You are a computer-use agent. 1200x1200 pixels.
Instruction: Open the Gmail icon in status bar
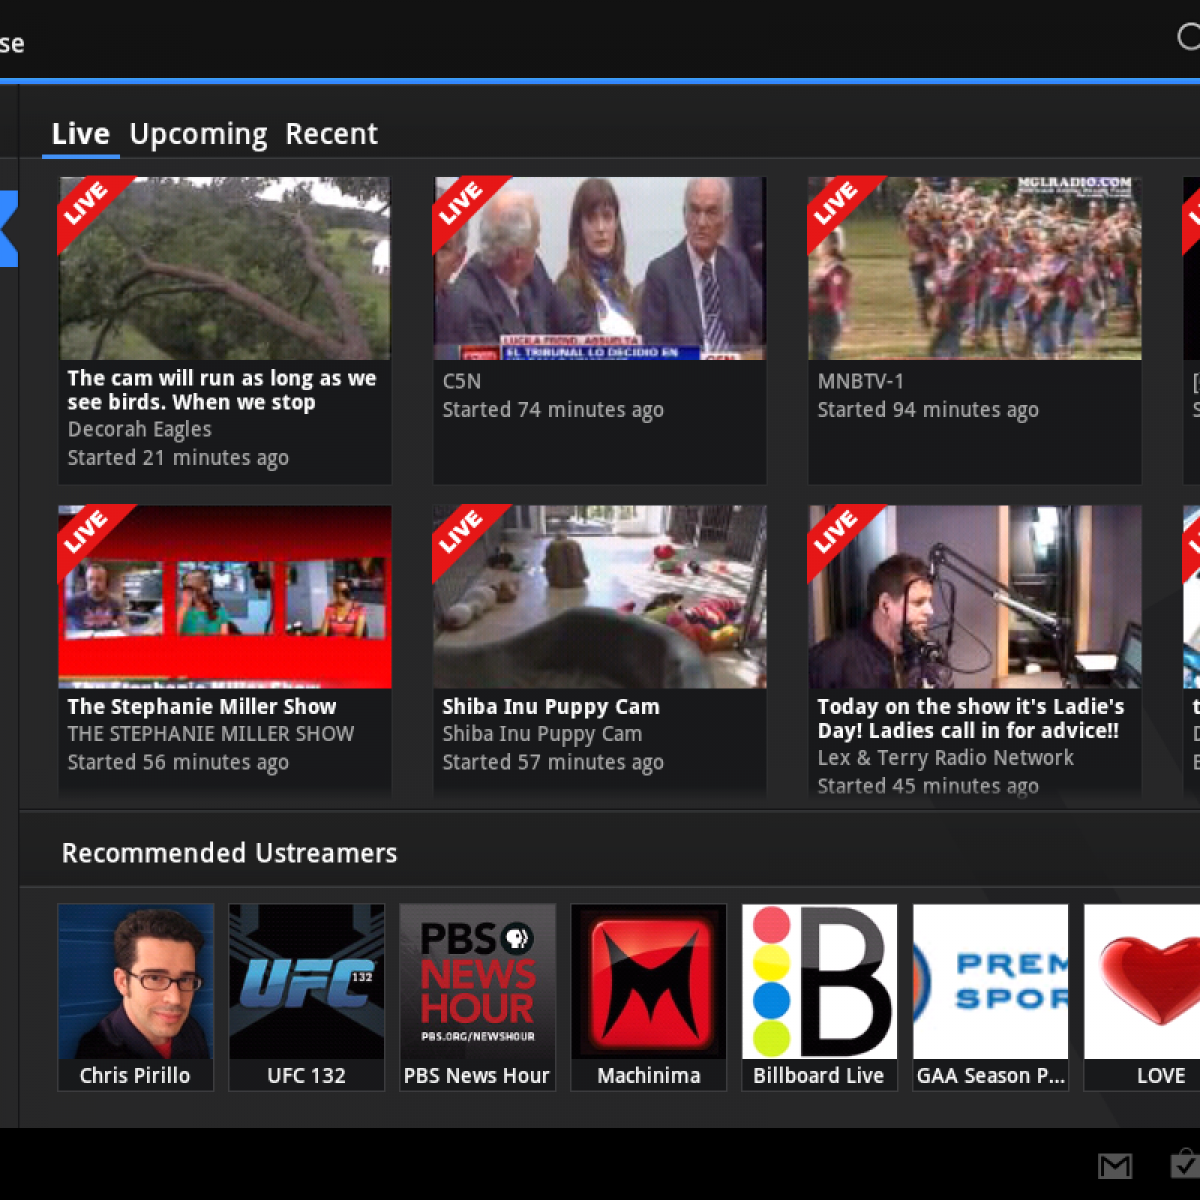click(x=1115, y=1165)
